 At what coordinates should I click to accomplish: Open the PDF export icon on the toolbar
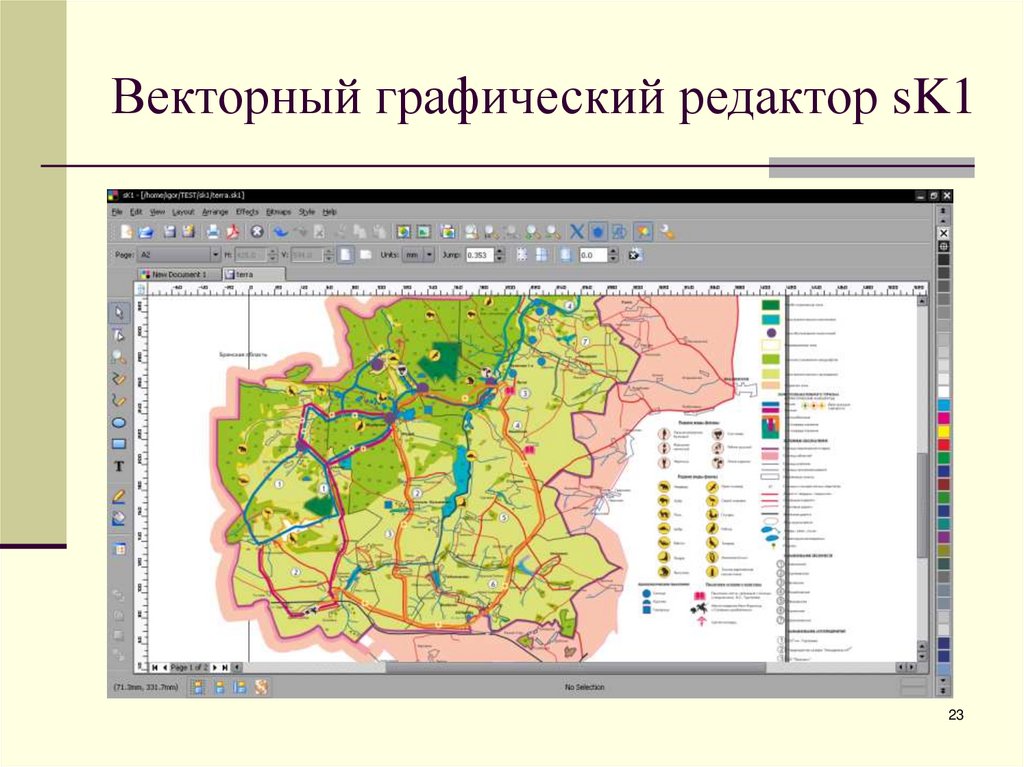233,232
